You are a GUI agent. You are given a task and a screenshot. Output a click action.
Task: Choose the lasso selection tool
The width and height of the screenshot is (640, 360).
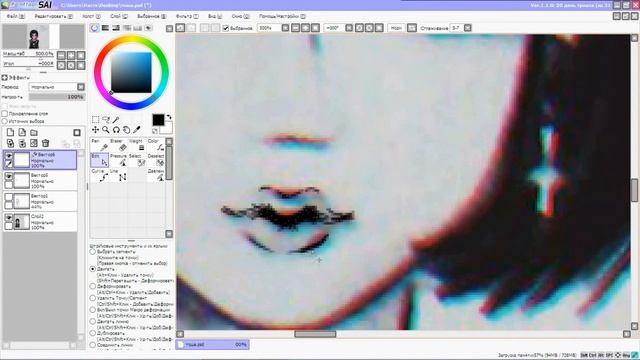(x=106, y=120)
